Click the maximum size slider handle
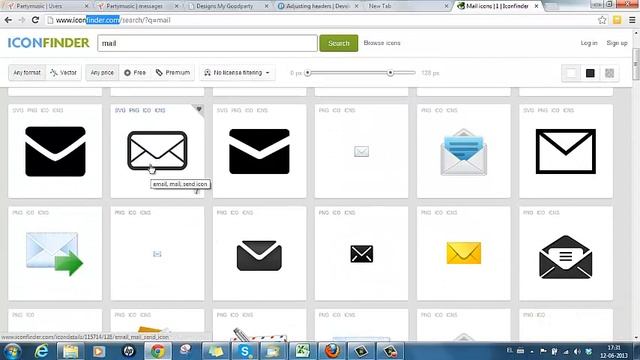640x360 pixels. [x=390, y=73]
